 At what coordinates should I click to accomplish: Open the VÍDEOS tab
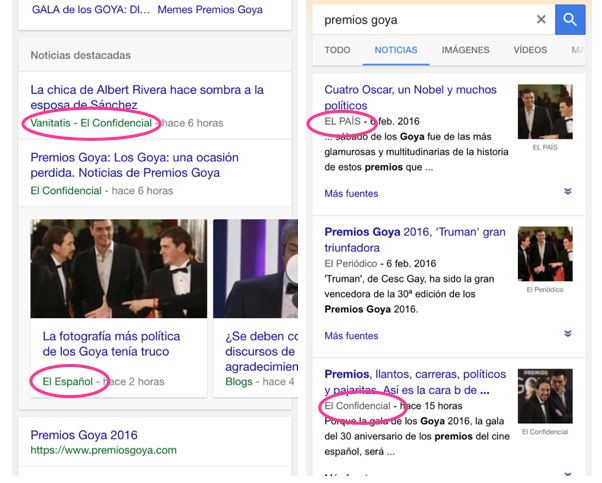(530, 50)
